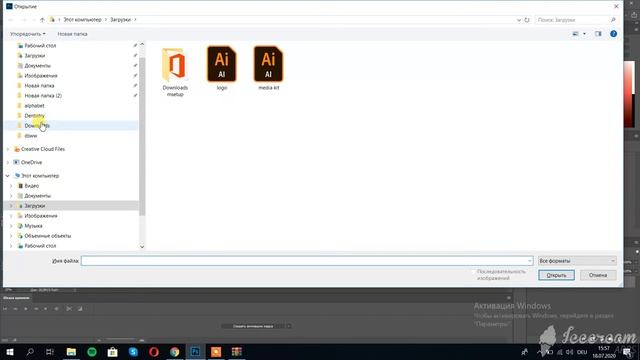
Task: Open the file name history dropdown
Action: tap(529, 261)
